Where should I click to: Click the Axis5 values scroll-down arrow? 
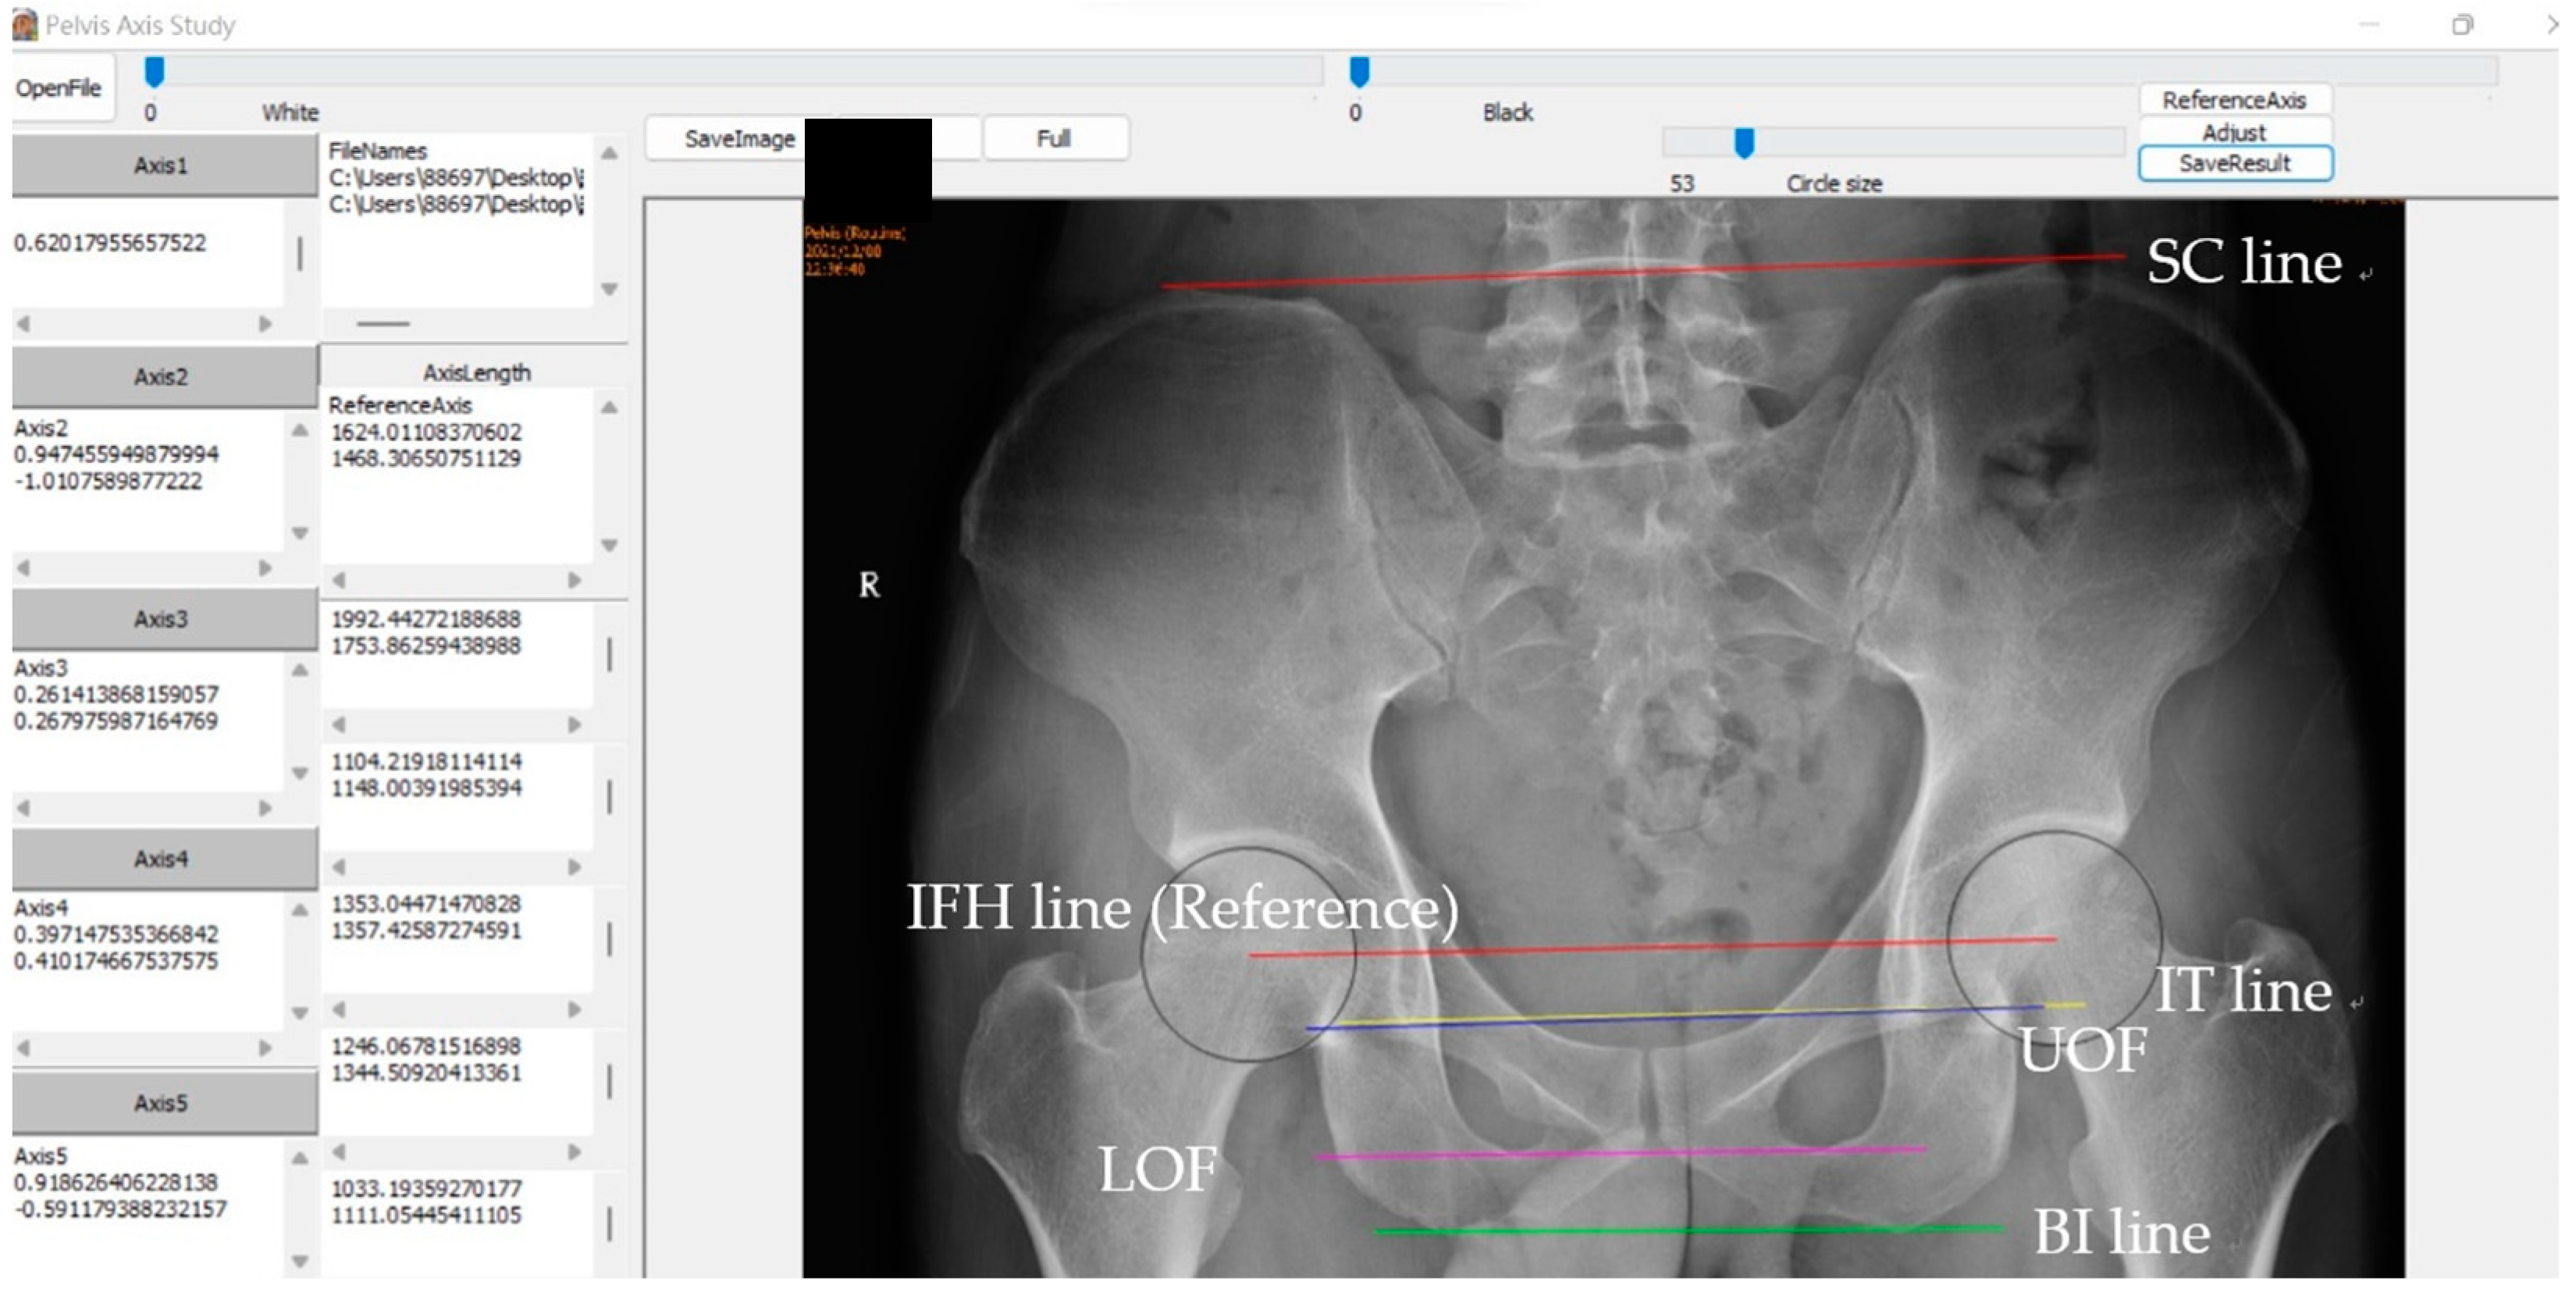tap(299, 1261)
